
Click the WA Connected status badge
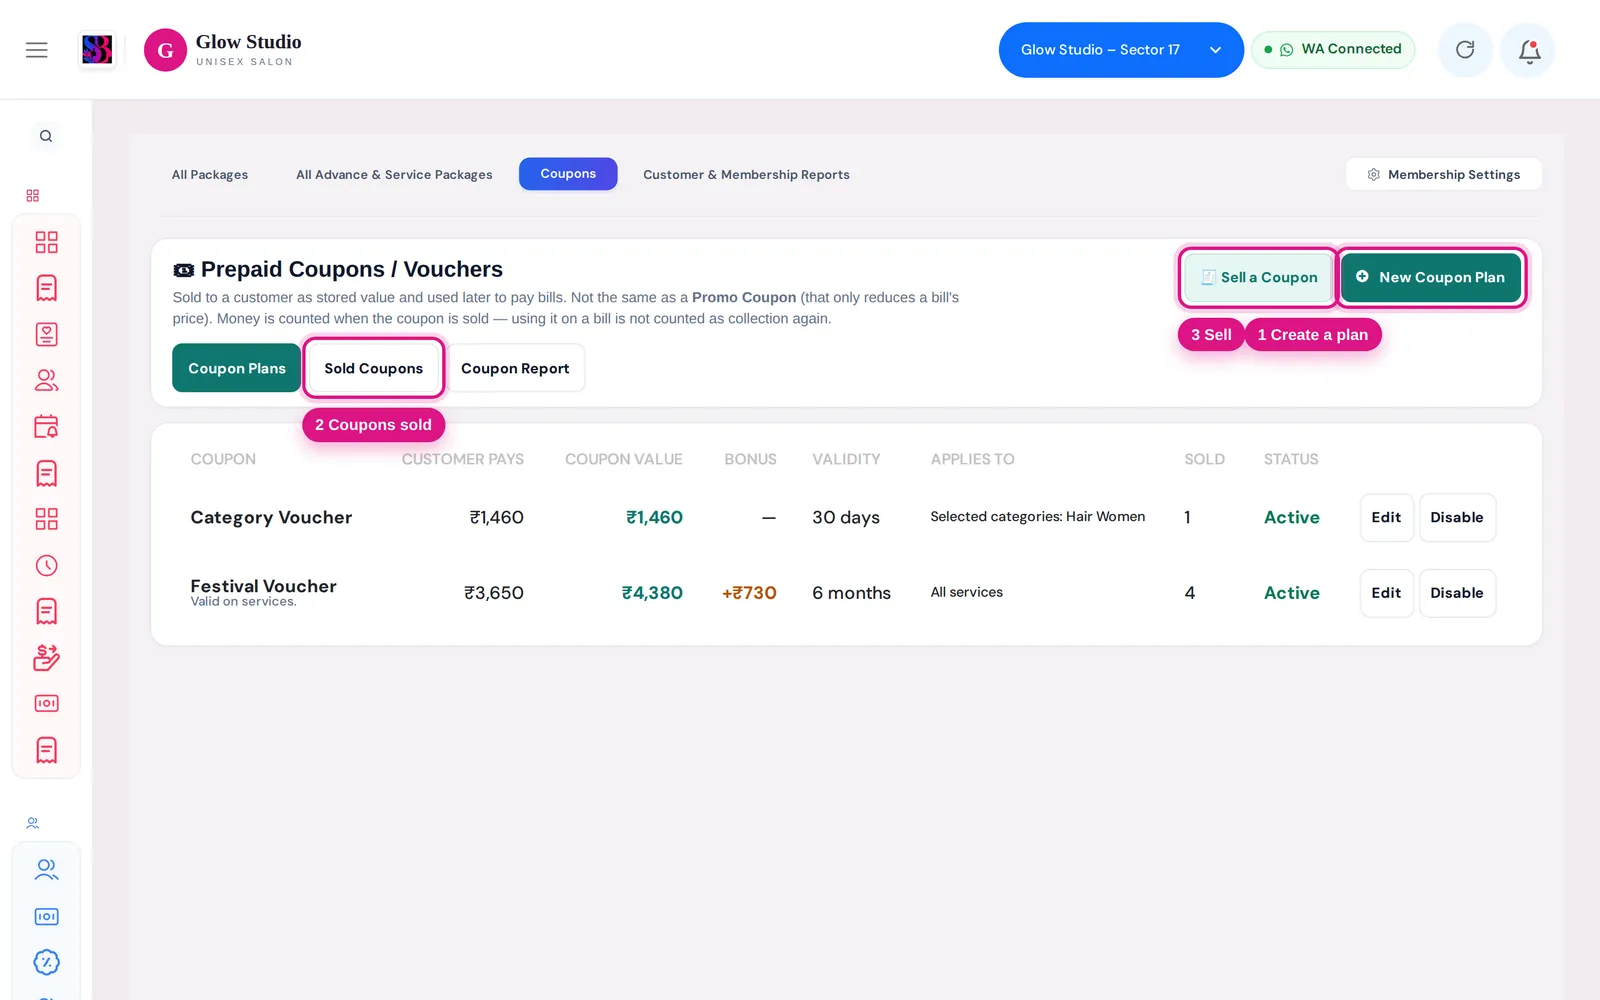tap(1333, 49)
